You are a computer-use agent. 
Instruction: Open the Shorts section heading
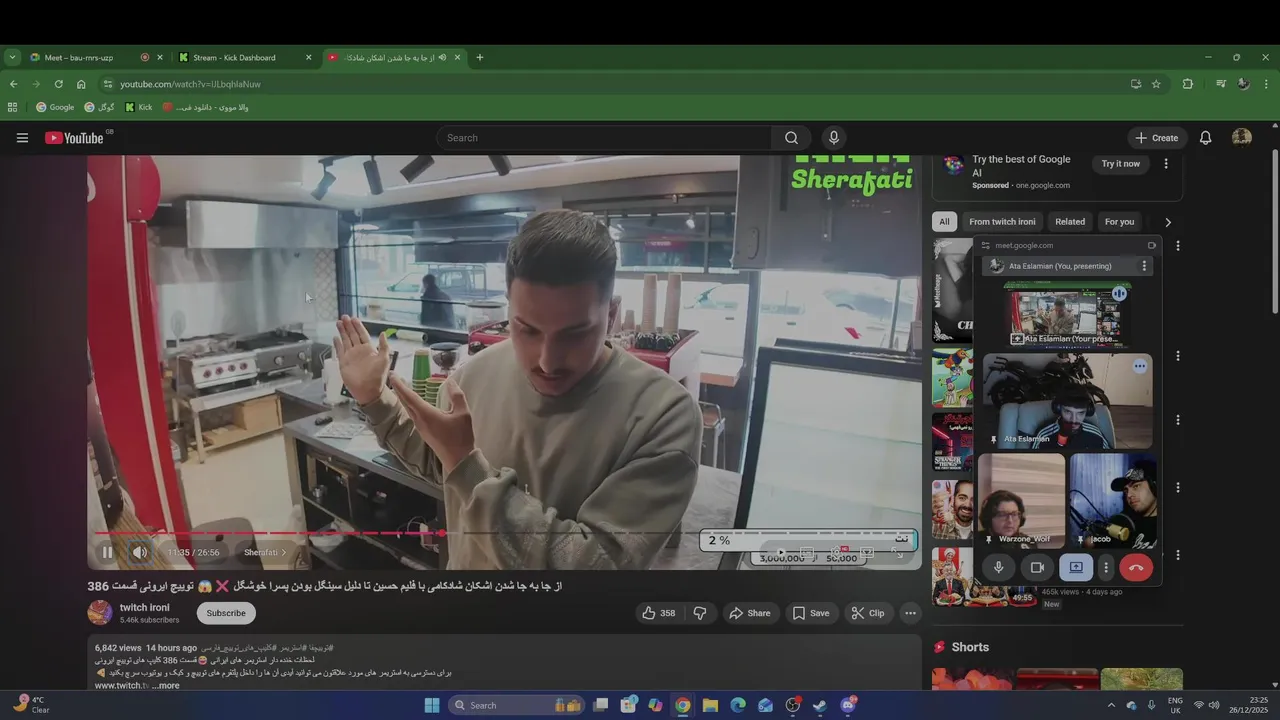click(x=970, y=647)
